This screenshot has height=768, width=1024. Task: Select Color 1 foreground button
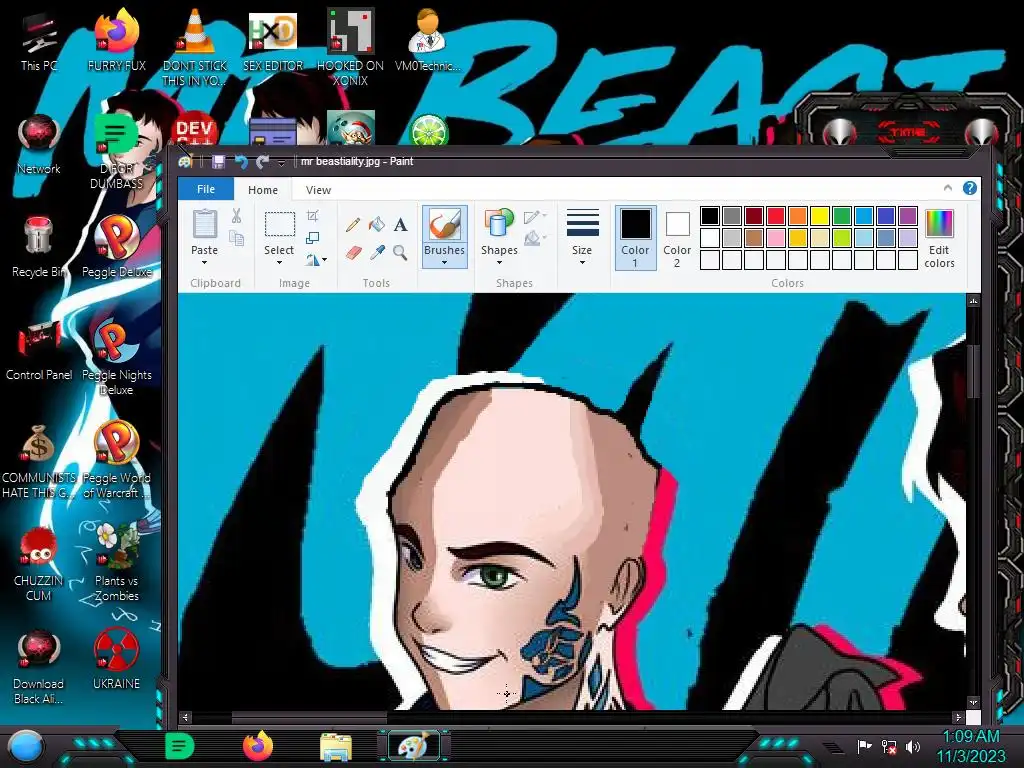pos(635,238)
